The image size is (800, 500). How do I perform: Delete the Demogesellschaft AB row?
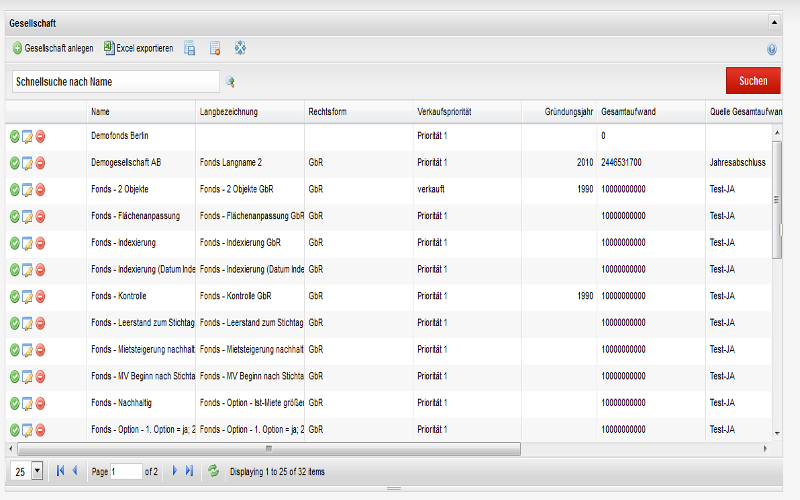[x=40, y=163]
